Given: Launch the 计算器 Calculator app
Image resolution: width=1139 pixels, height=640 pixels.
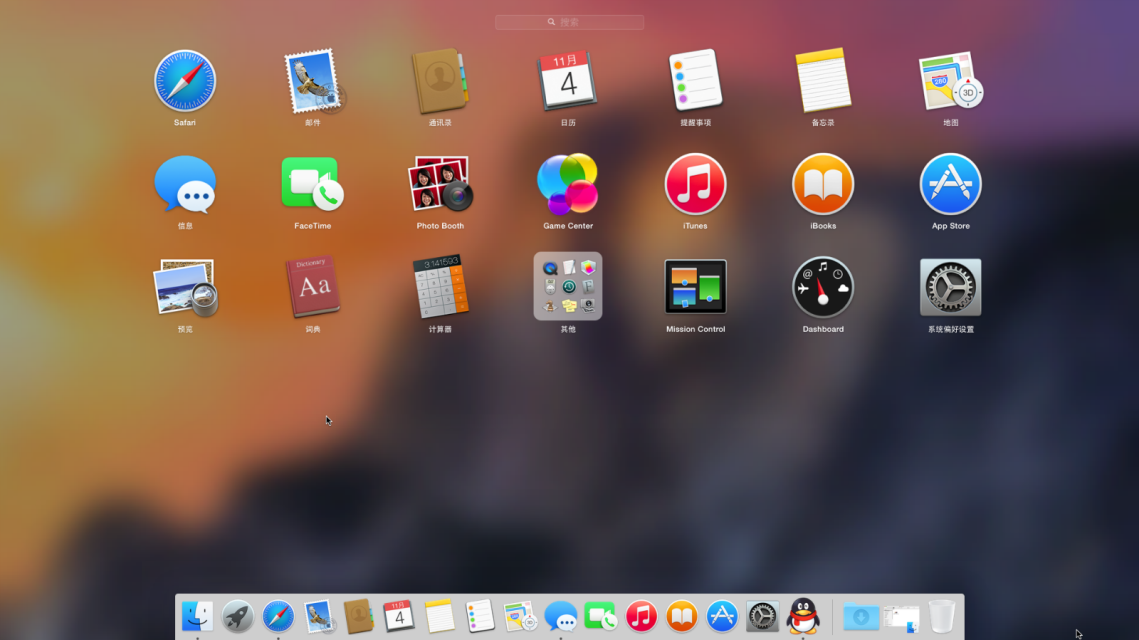Looking at the screenshot, I should click(x=440, y=287).
